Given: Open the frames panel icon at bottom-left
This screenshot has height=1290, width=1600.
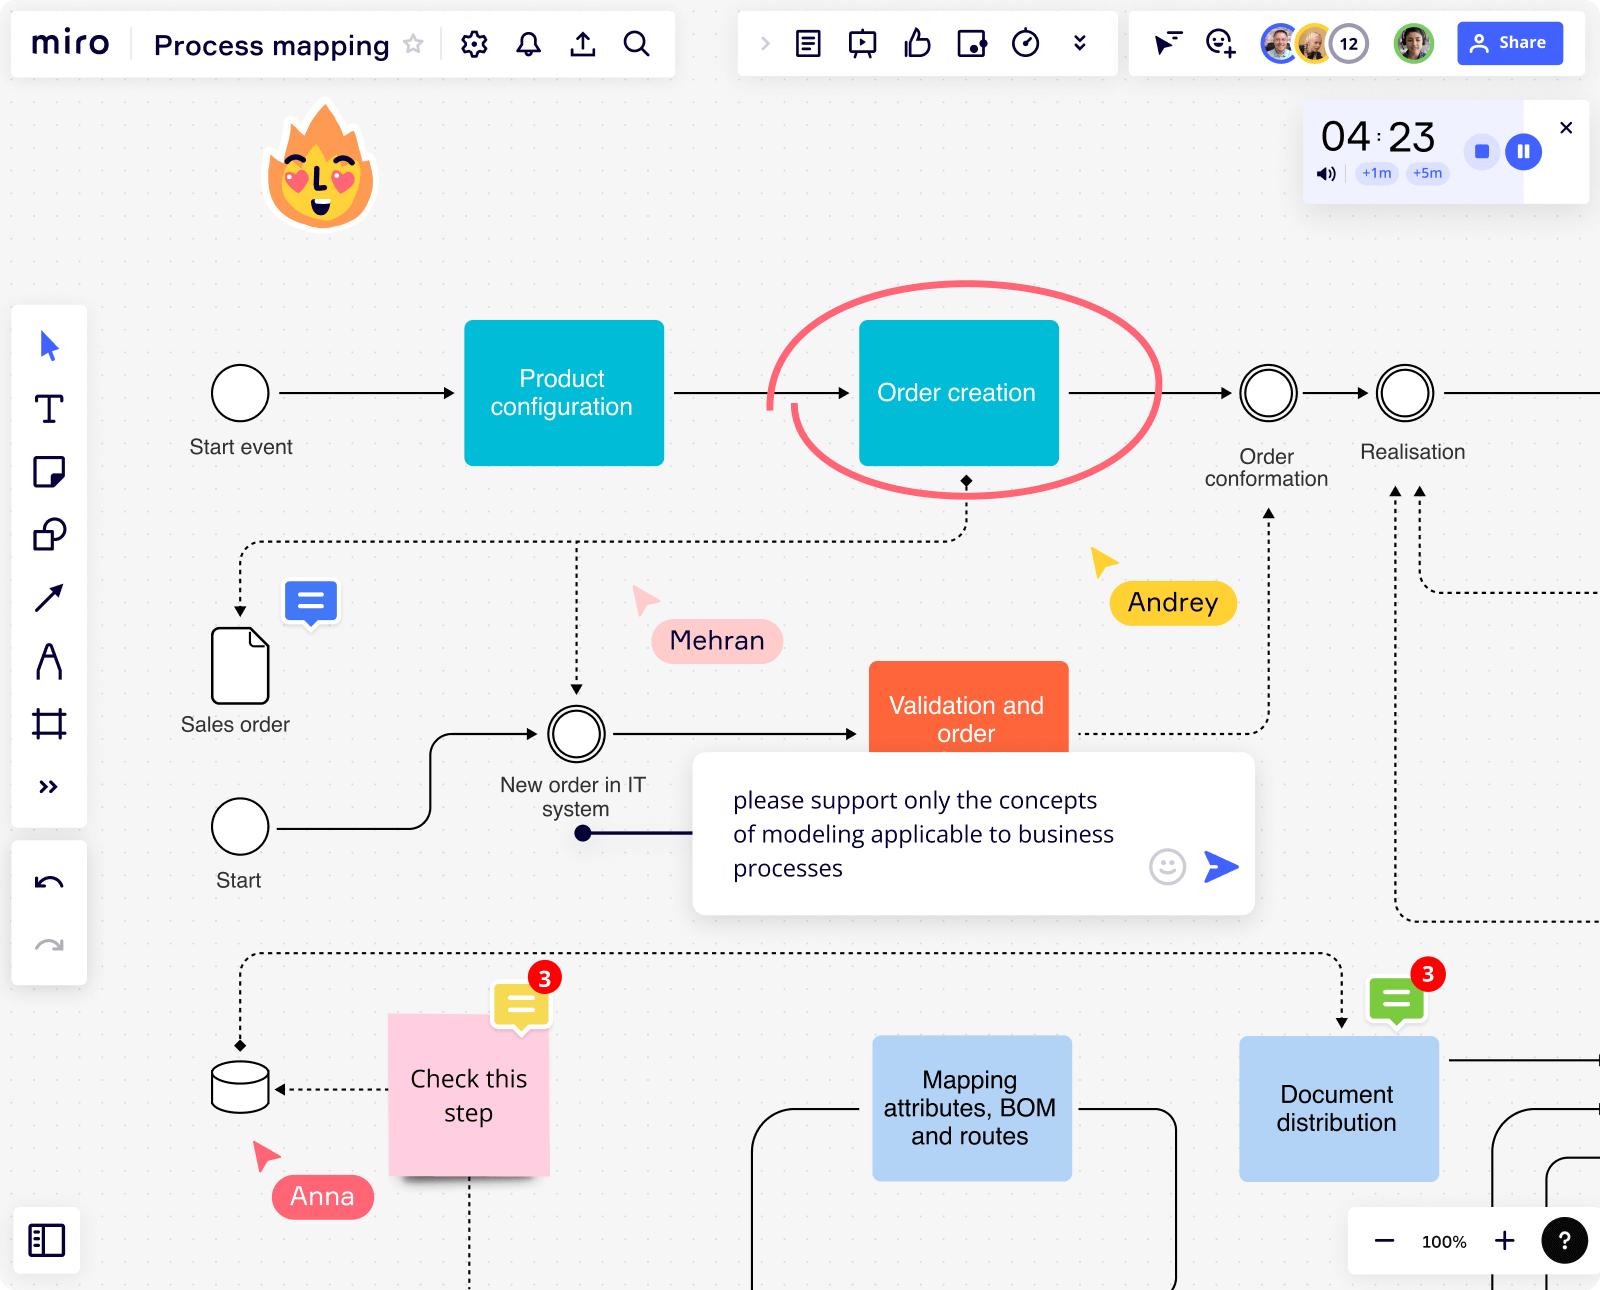Looking at the screenshot, I should coord(47,1241).
